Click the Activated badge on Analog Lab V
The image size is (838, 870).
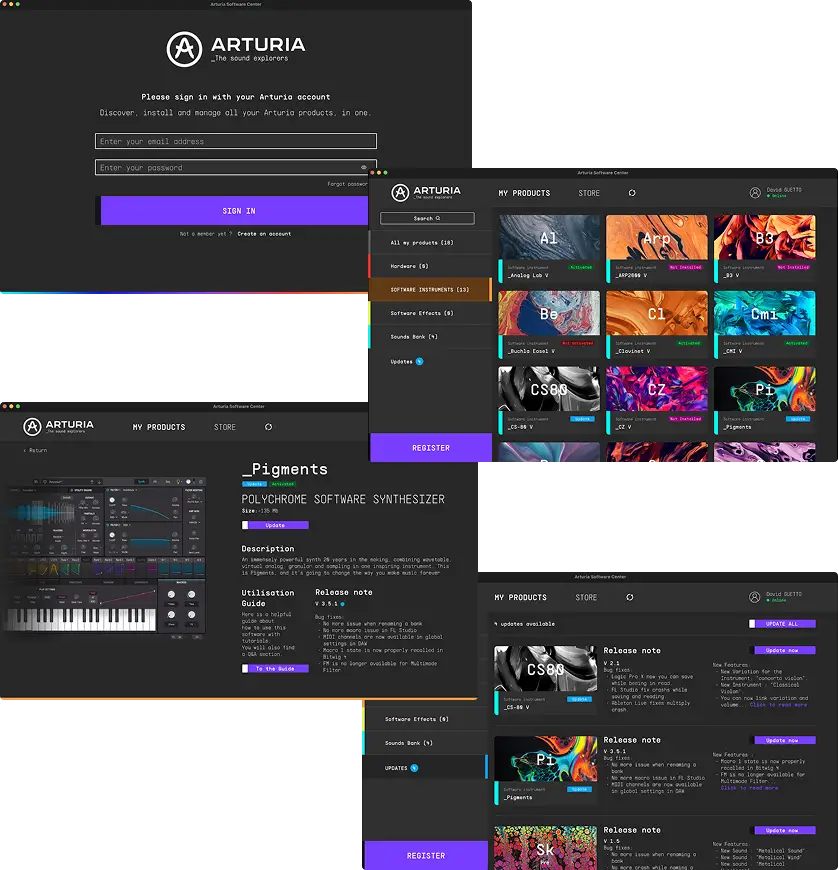(581, 267)
